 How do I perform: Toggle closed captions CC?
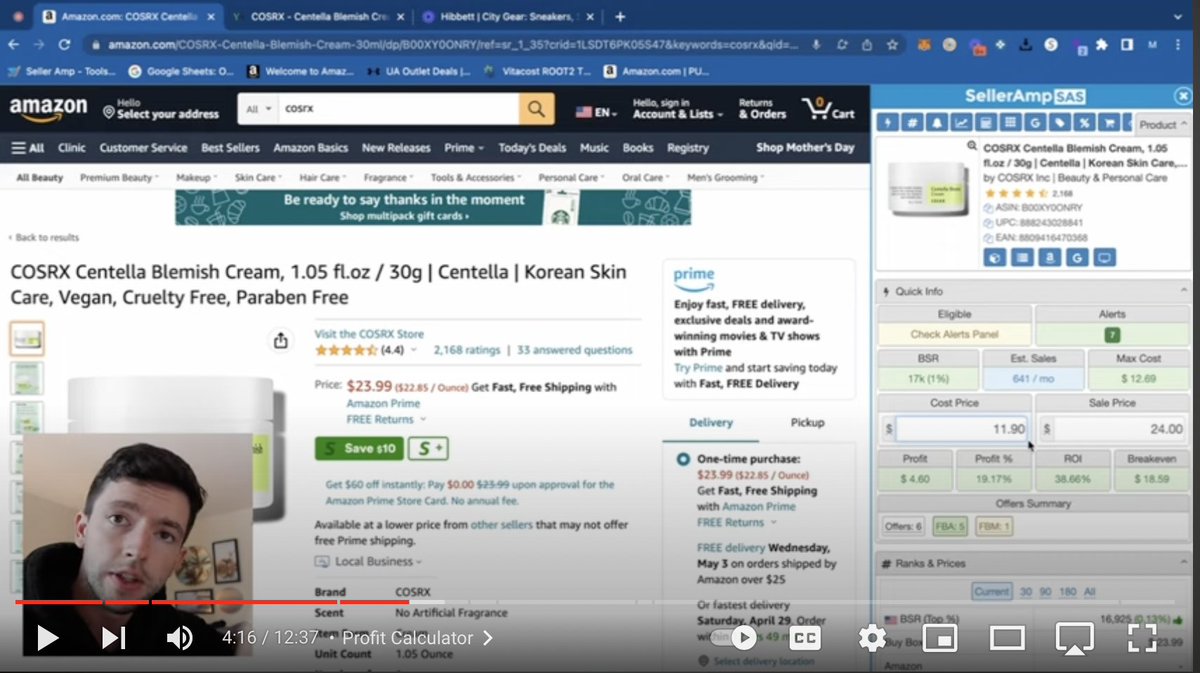coord(805,638)
